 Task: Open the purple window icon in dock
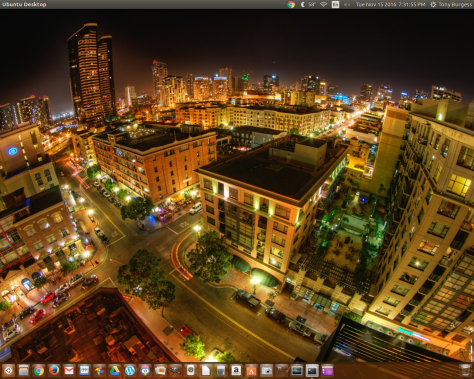(327, 370)
